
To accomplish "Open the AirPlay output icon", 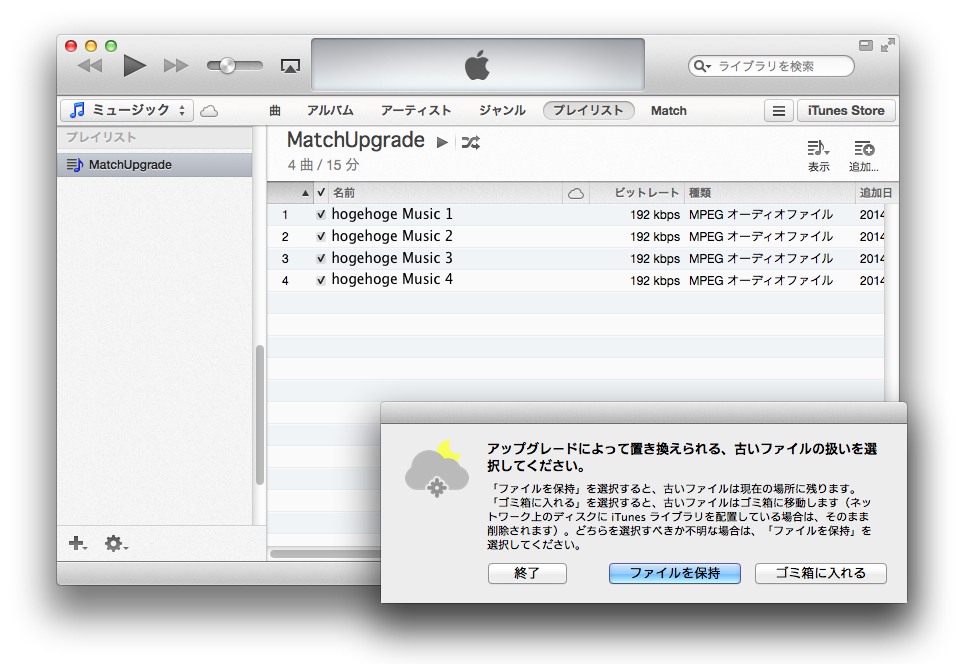I will click(x=290, y=66).
